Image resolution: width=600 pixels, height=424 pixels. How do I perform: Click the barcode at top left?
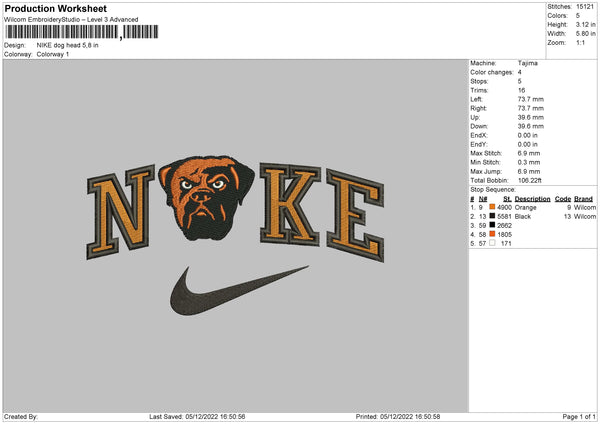coord(82,32)
